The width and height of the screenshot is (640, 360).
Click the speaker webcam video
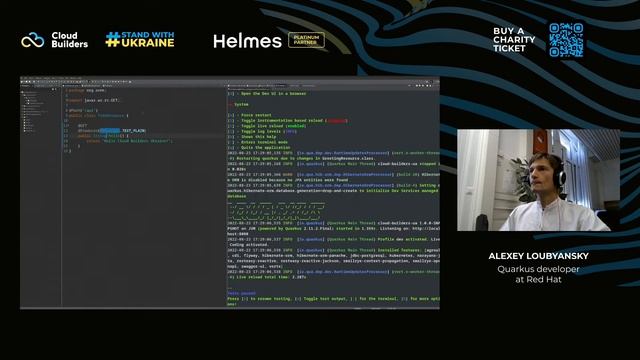[x=538, y=180]
